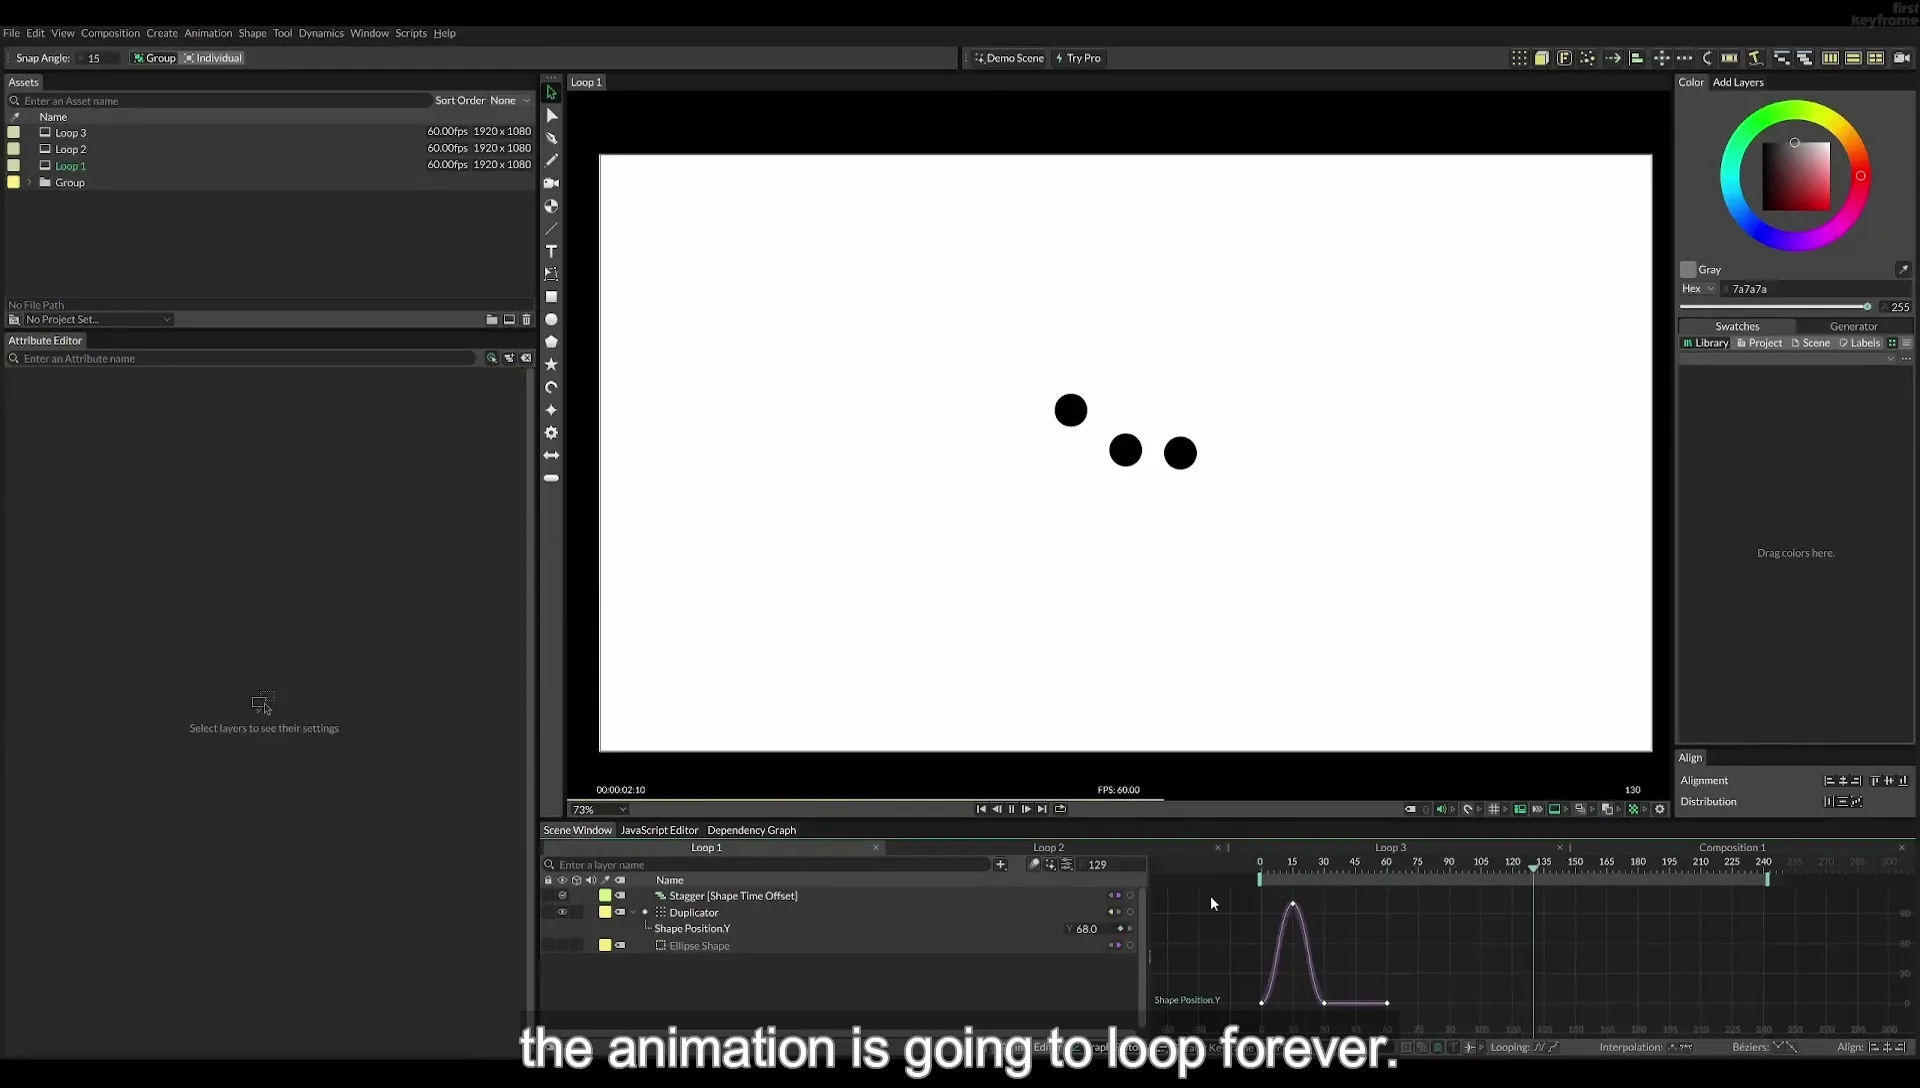Viewport: 1920px width, 1088px height.
Task: Click new folder icon in Assets panel
Action: tap(492, 320)
